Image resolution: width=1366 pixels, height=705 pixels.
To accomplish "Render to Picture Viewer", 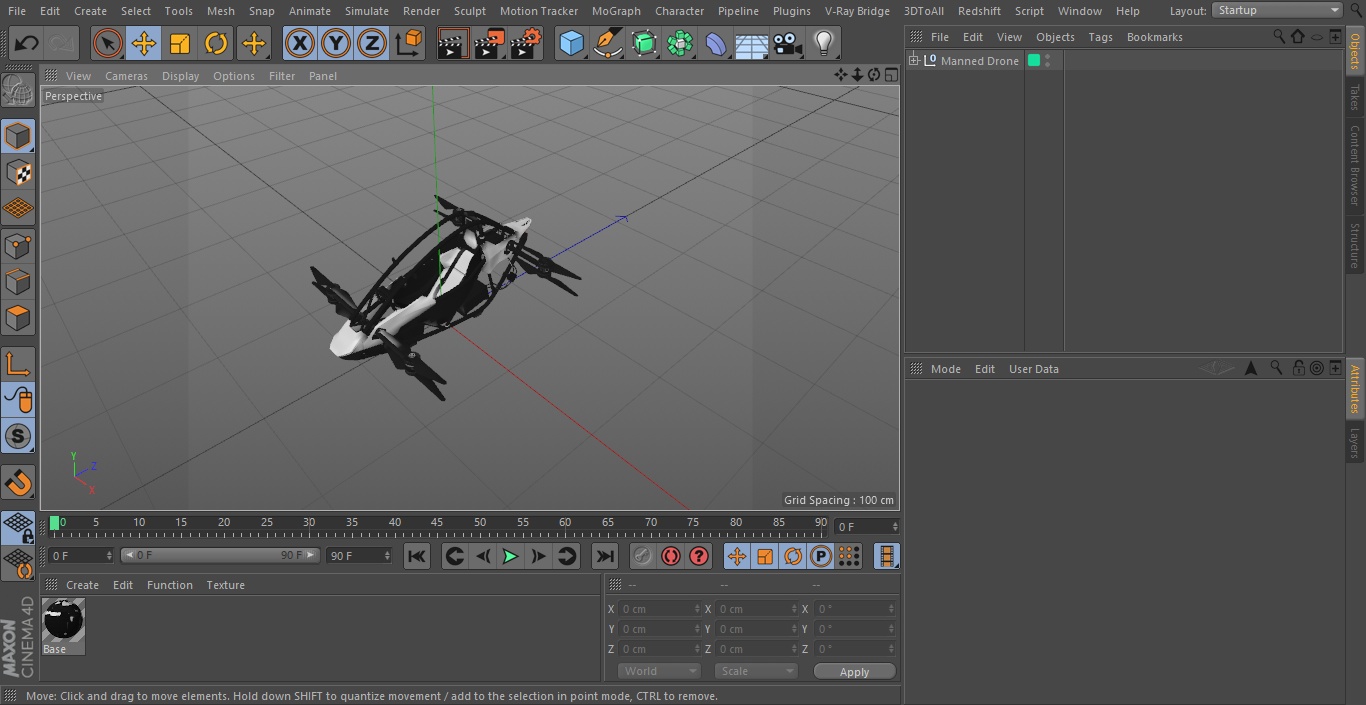I will click(489, 43).
